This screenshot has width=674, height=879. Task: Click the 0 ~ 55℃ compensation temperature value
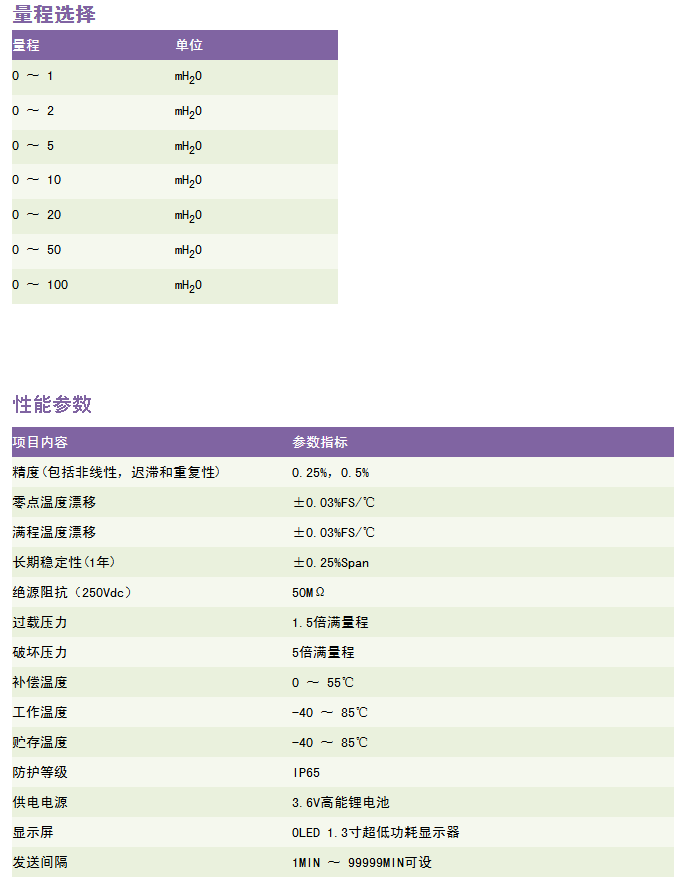coord(323,682)
